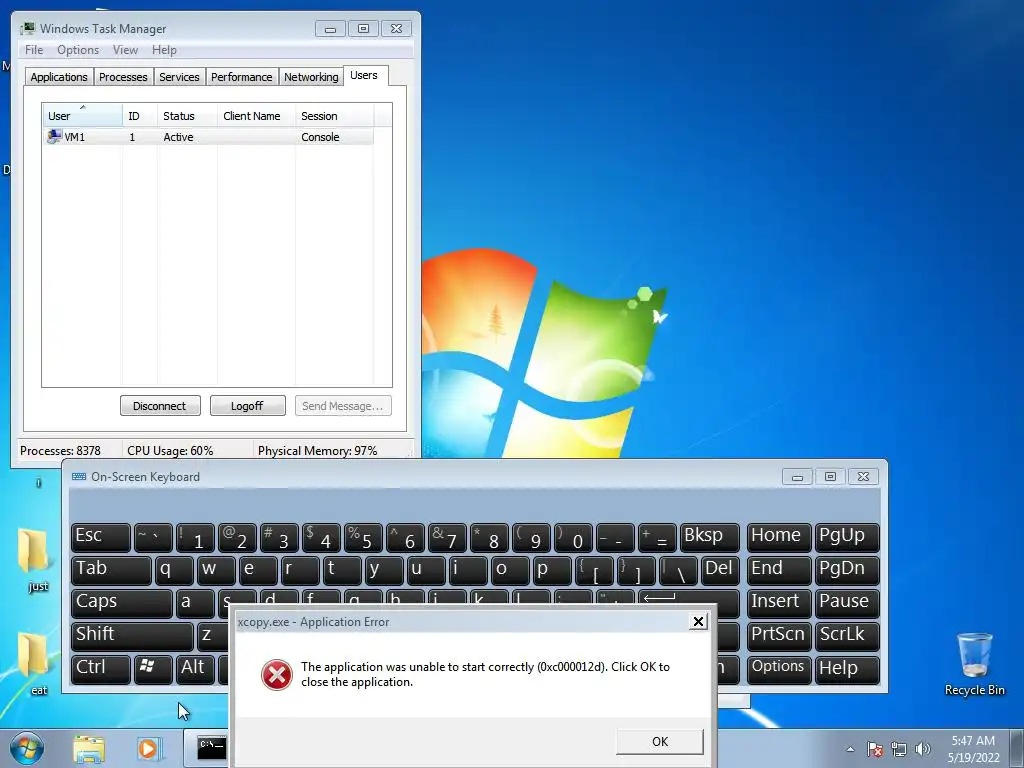Switch to the Applications tab
Screen dimensions: 1024x768
tap(59, 77)
